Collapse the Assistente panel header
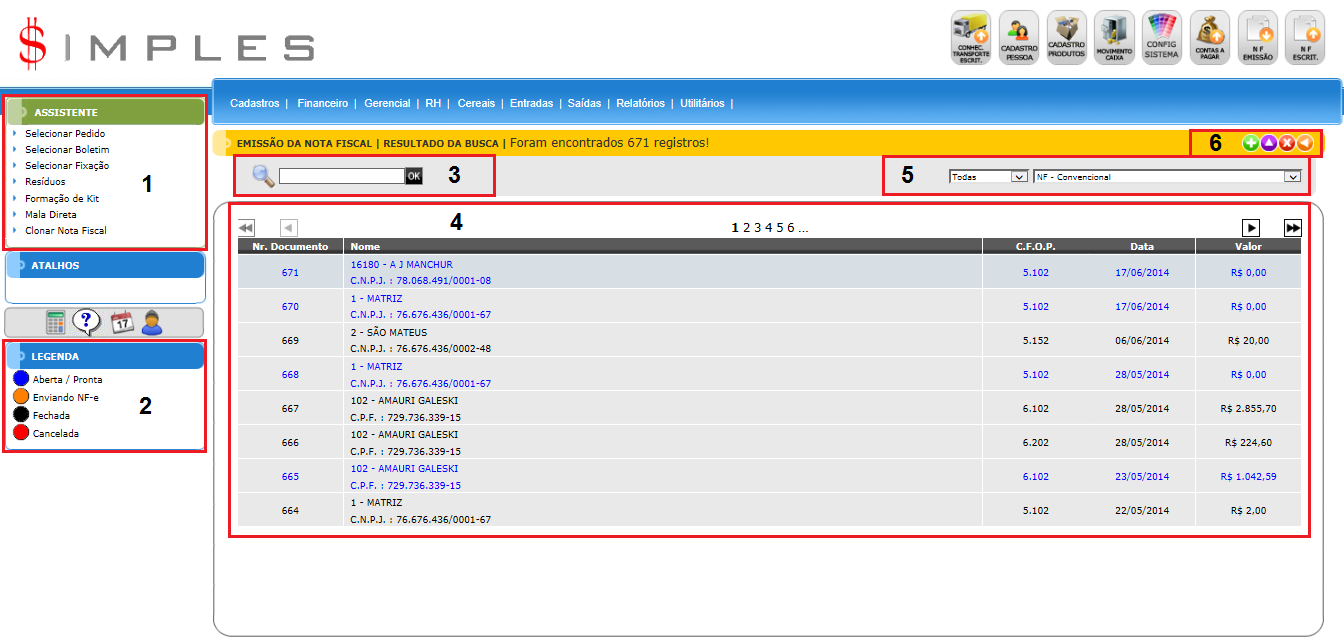Screen dimensions: 1344x641 [x=105, y=112]
